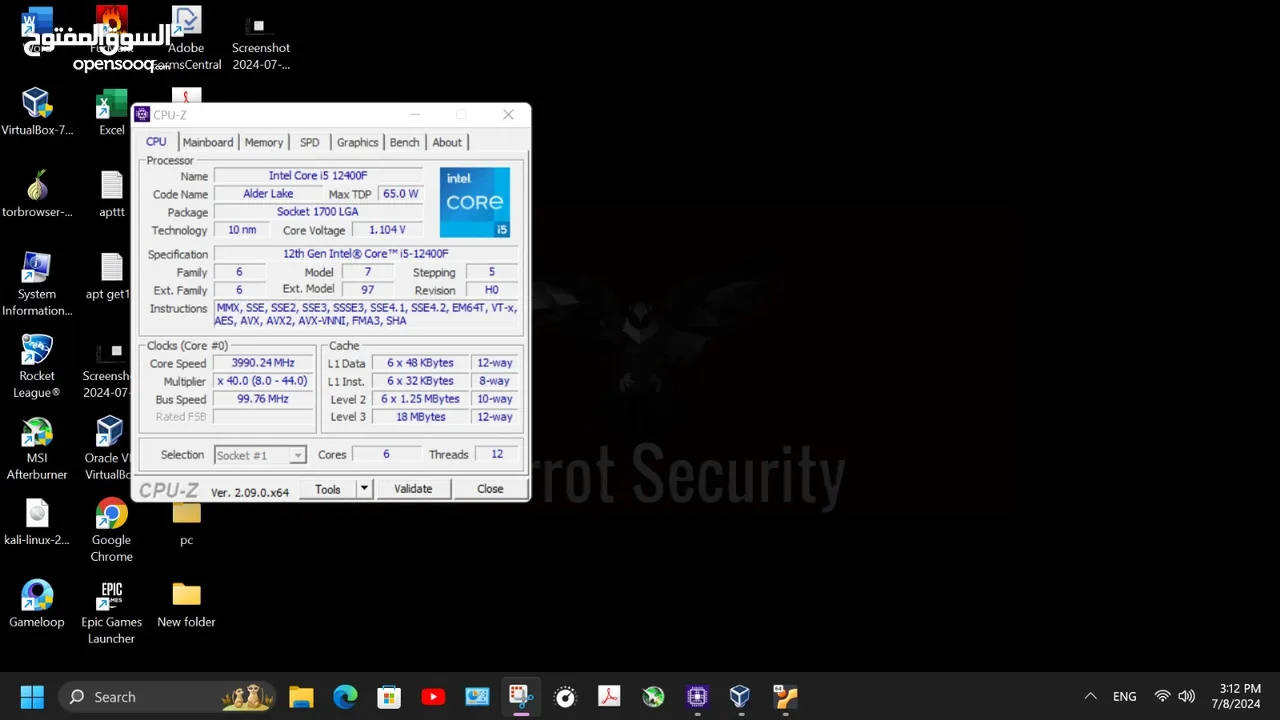The image size is (1280, 720).
Task: Launch Rocket League from desktop
Action: tap(37, 366)
